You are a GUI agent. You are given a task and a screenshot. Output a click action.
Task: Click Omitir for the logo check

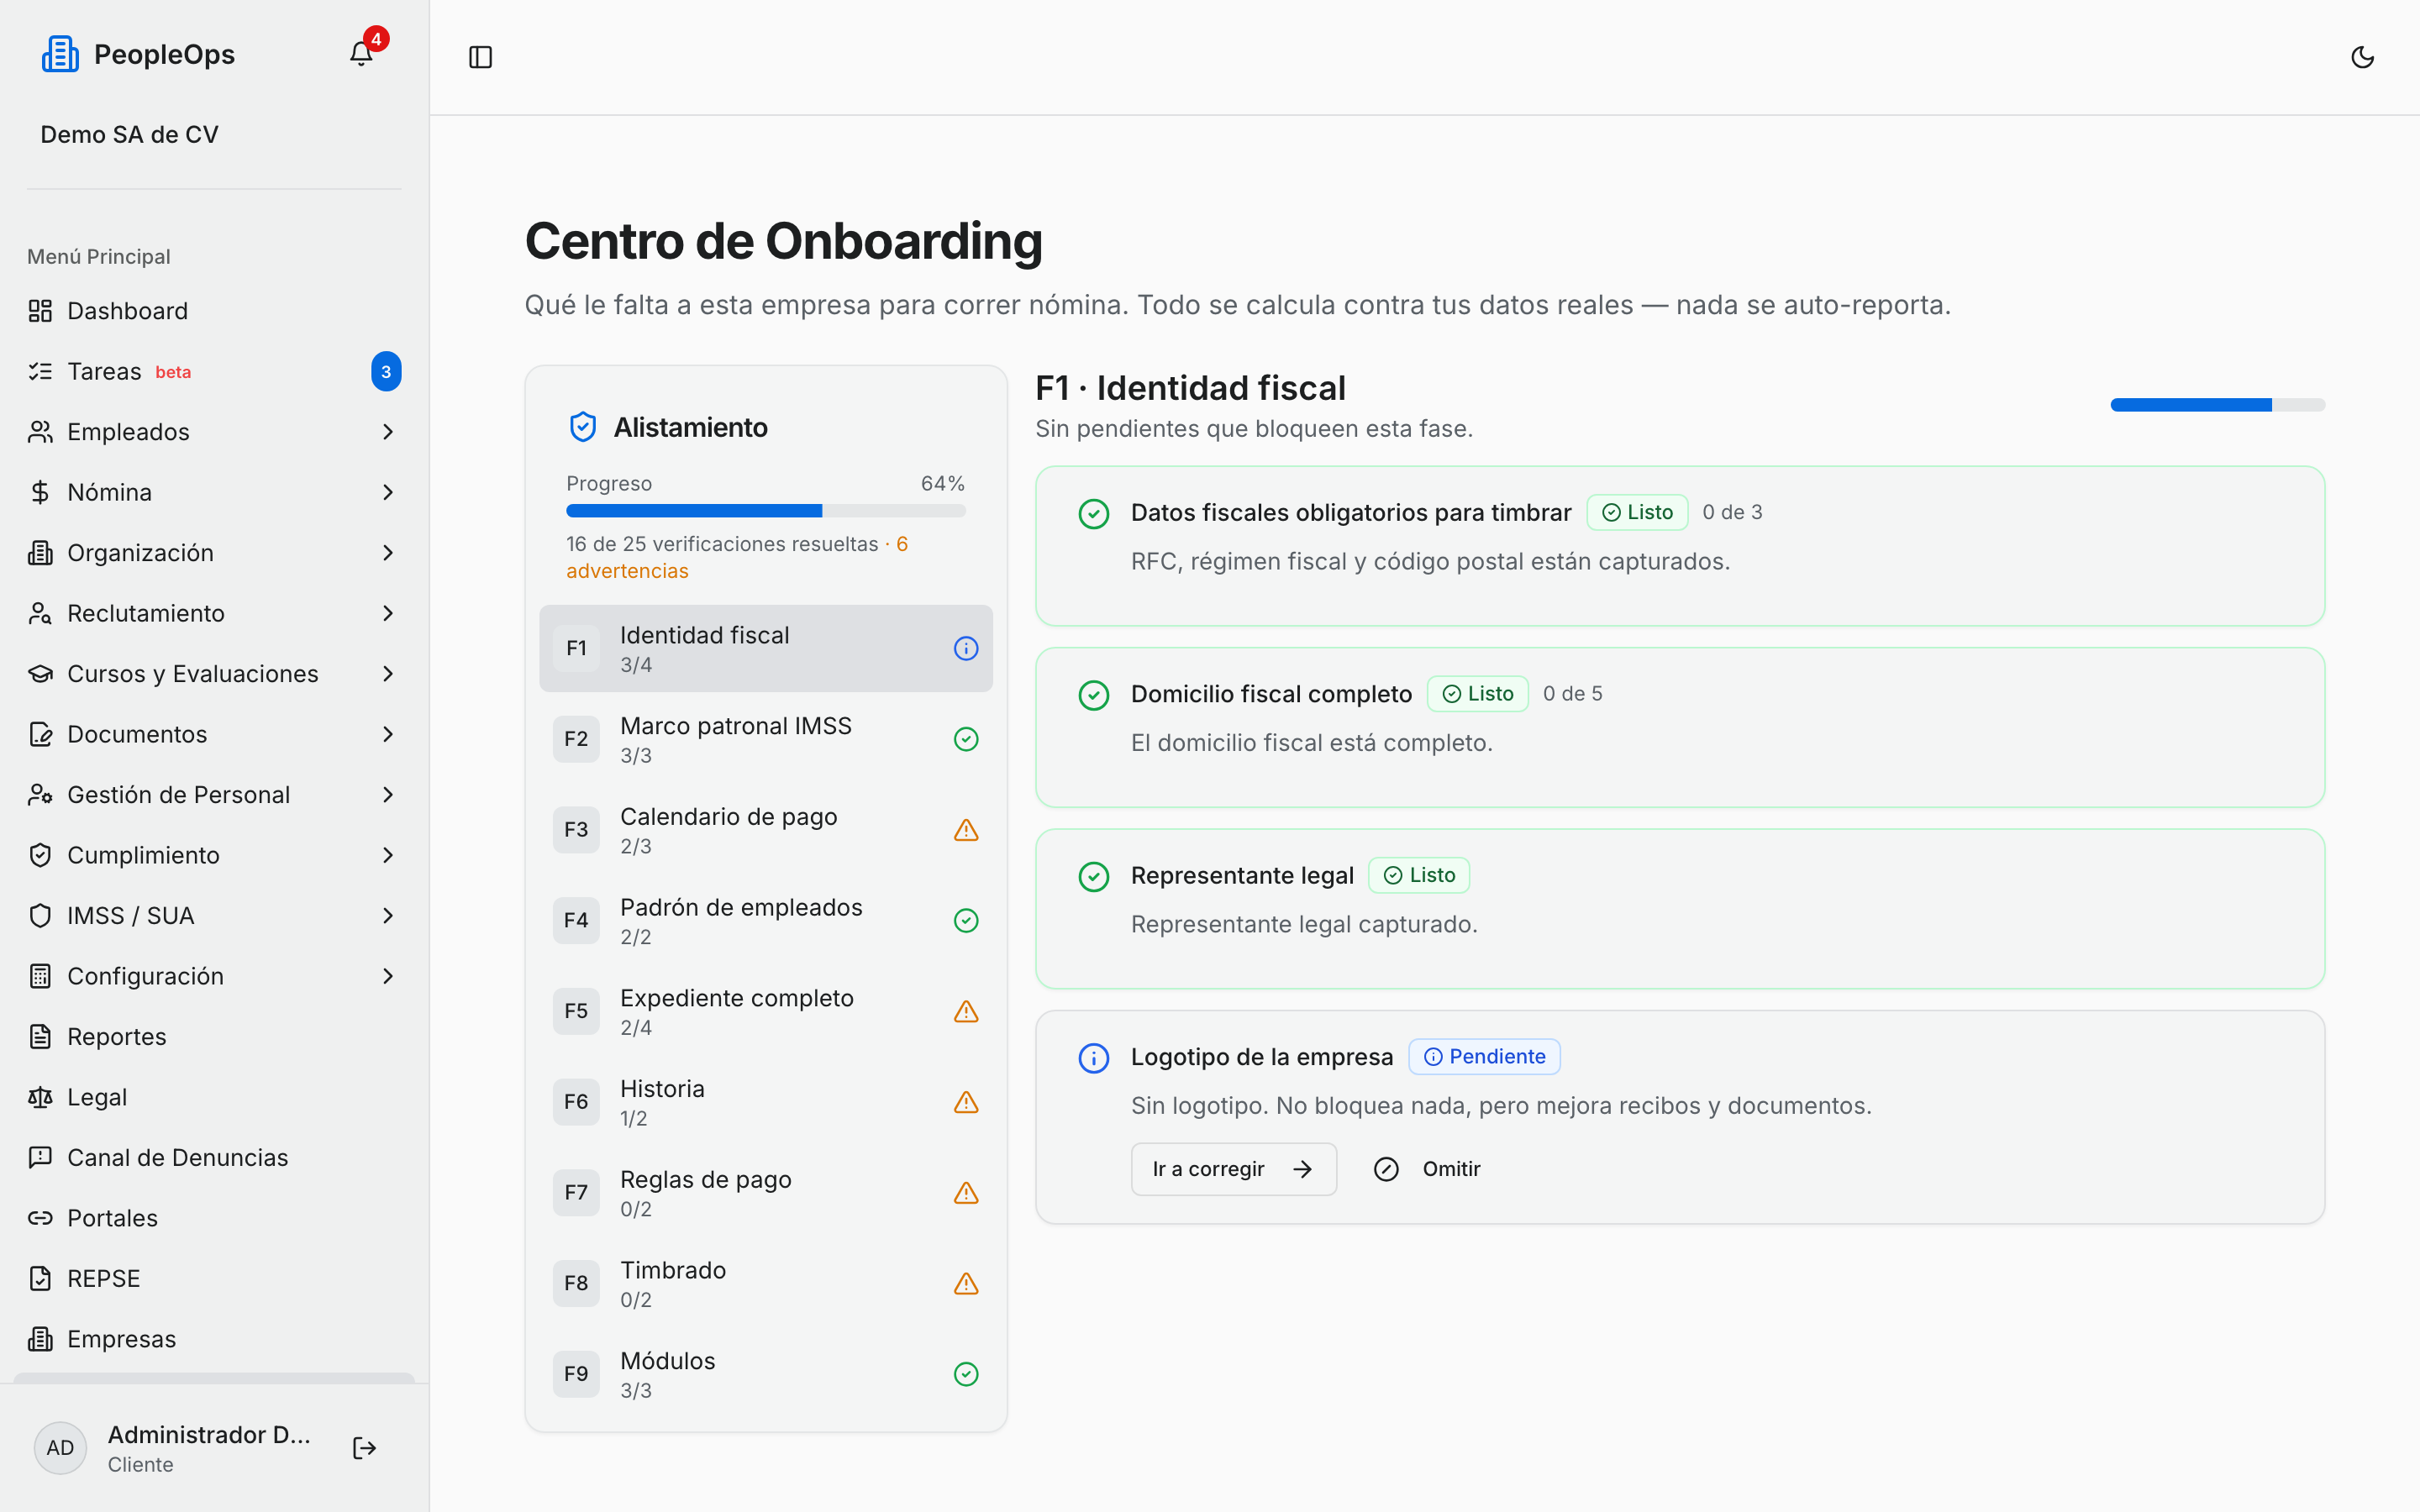(x=1427, y=1169)
